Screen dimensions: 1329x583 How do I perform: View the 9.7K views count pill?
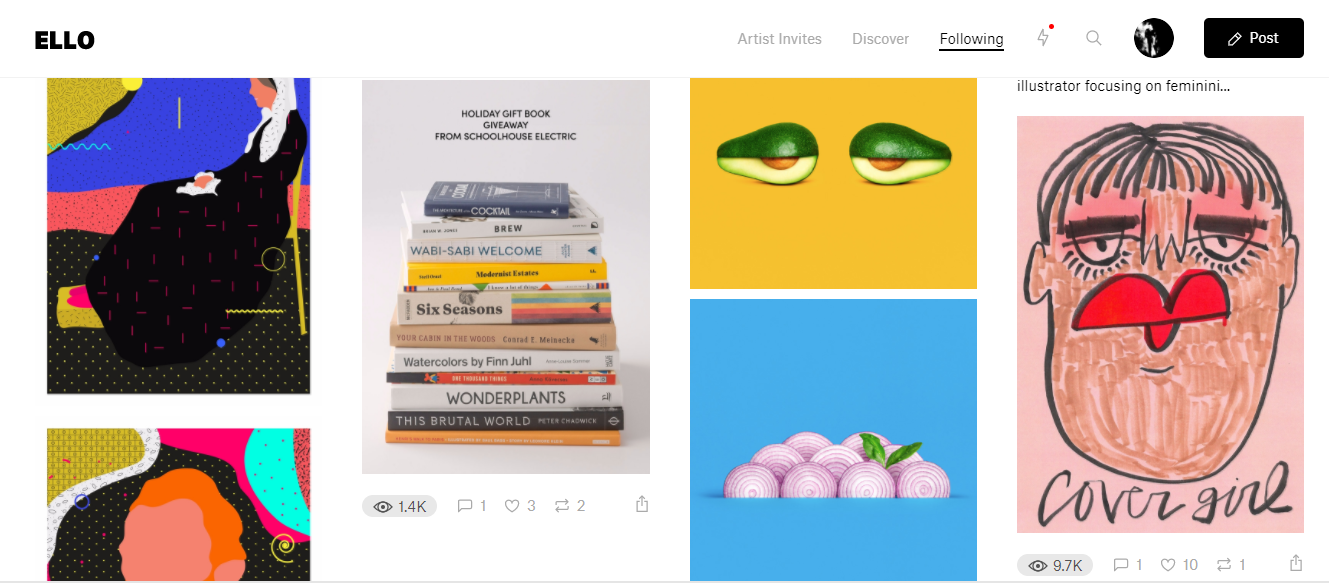point(1055,565)
